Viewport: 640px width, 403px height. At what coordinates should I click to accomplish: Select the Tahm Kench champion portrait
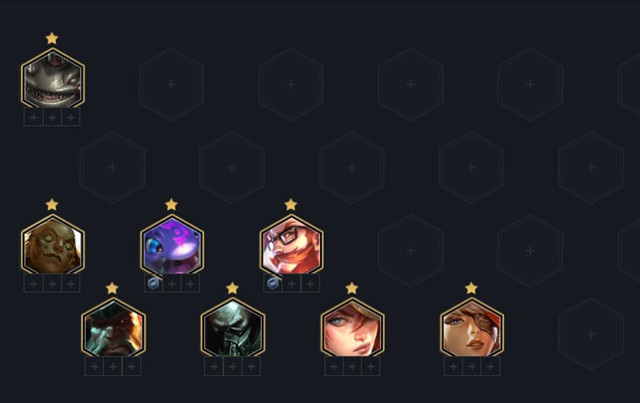[x=53, y=79]
